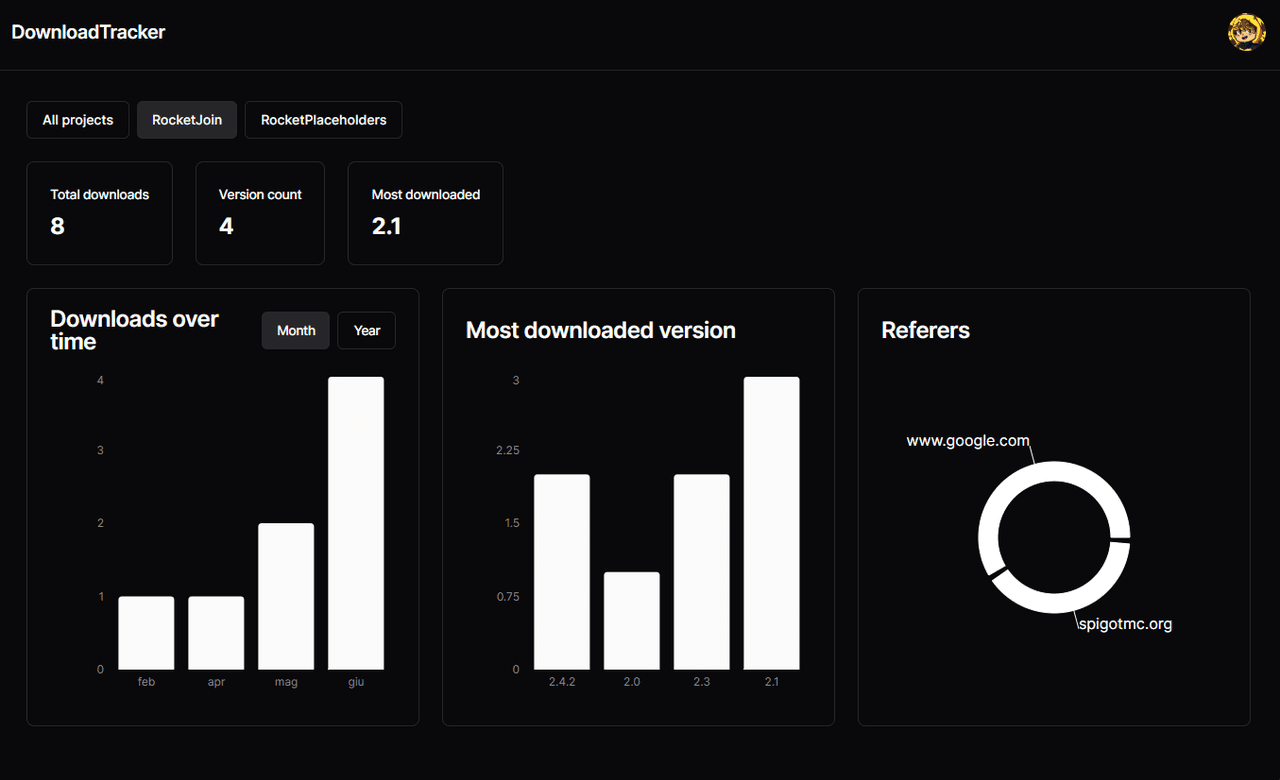
Task: Toggle downloads chart to Year view
Action: coord(366,331)
